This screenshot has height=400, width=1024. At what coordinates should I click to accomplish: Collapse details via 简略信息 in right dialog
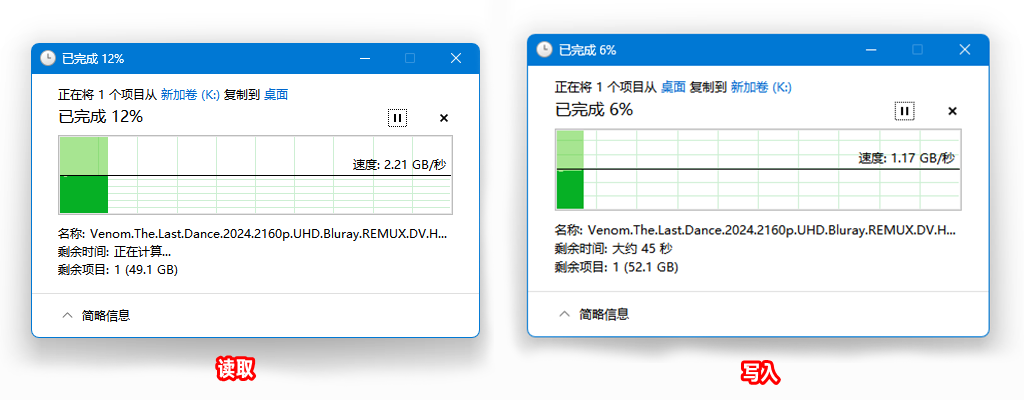pos(594,314)
